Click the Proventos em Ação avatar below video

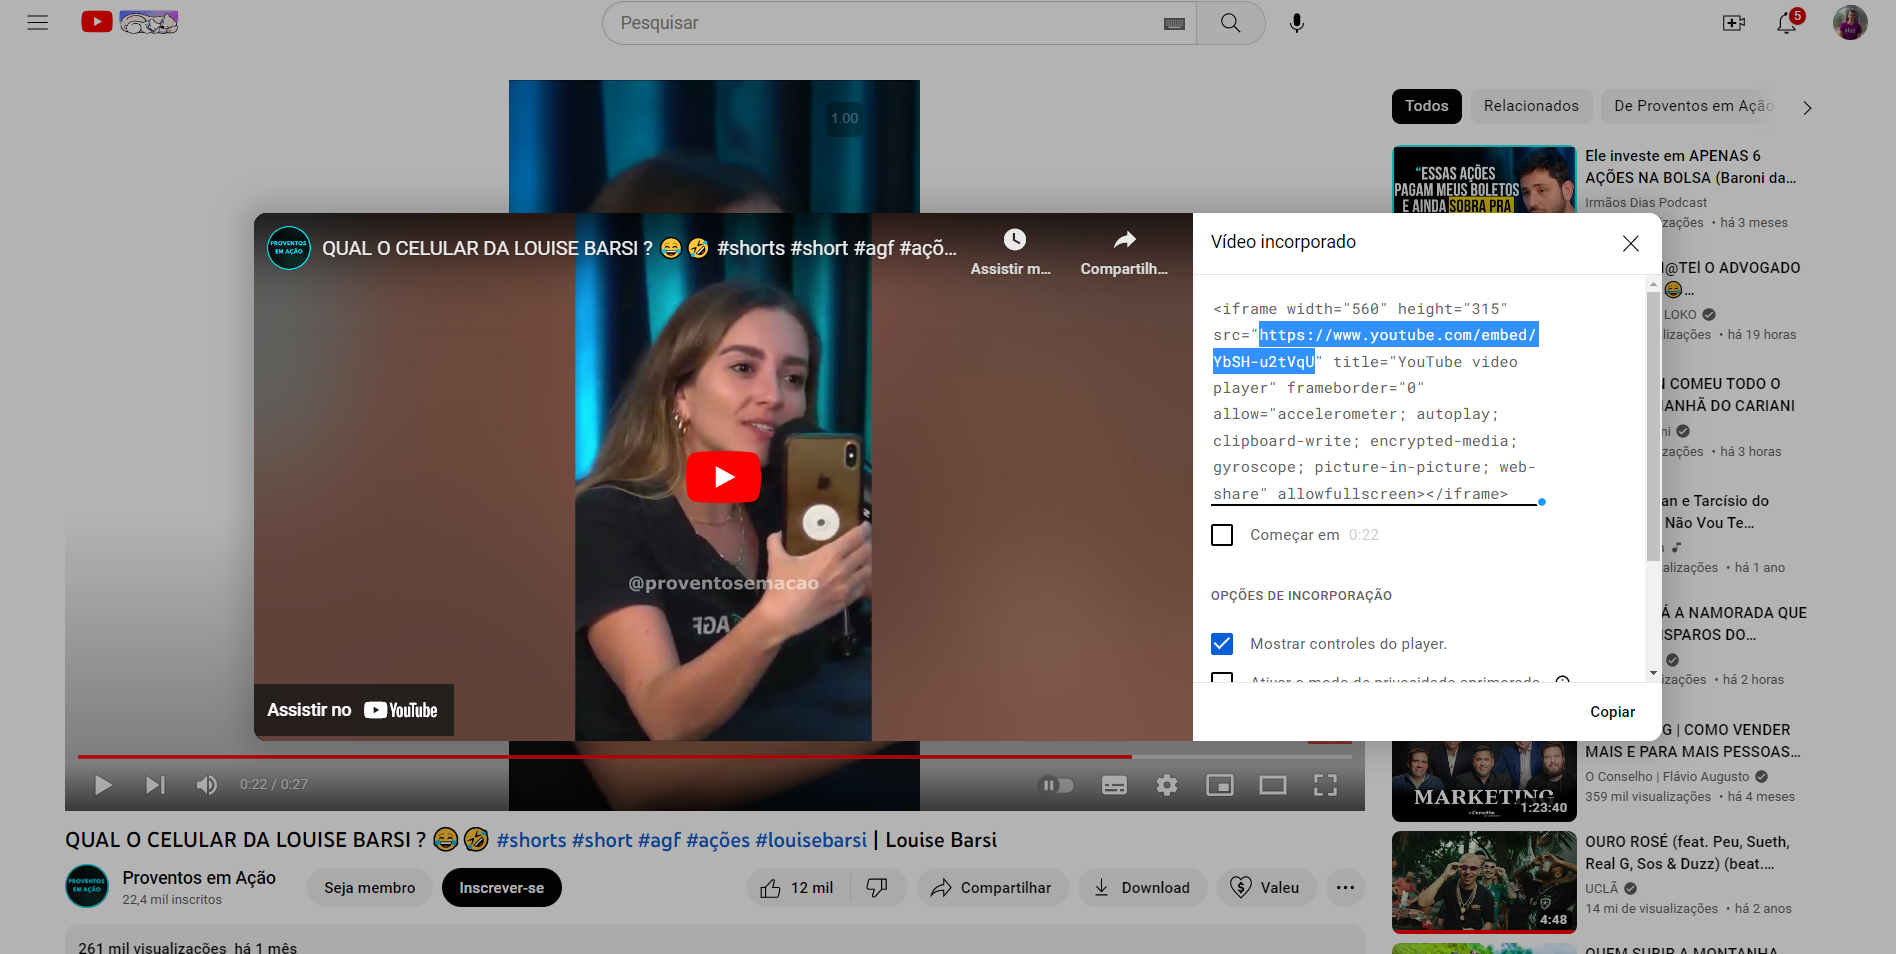(x=87, y=886)
